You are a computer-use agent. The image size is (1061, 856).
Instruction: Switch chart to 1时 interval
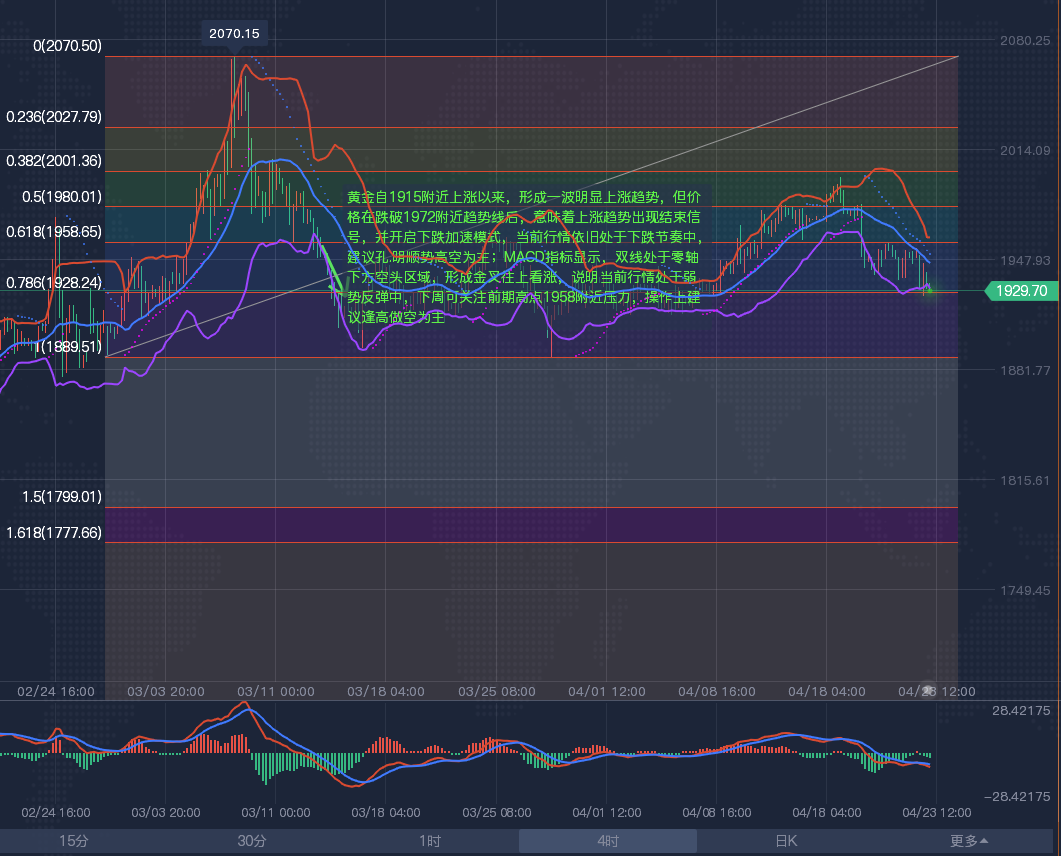click(430, 841)
